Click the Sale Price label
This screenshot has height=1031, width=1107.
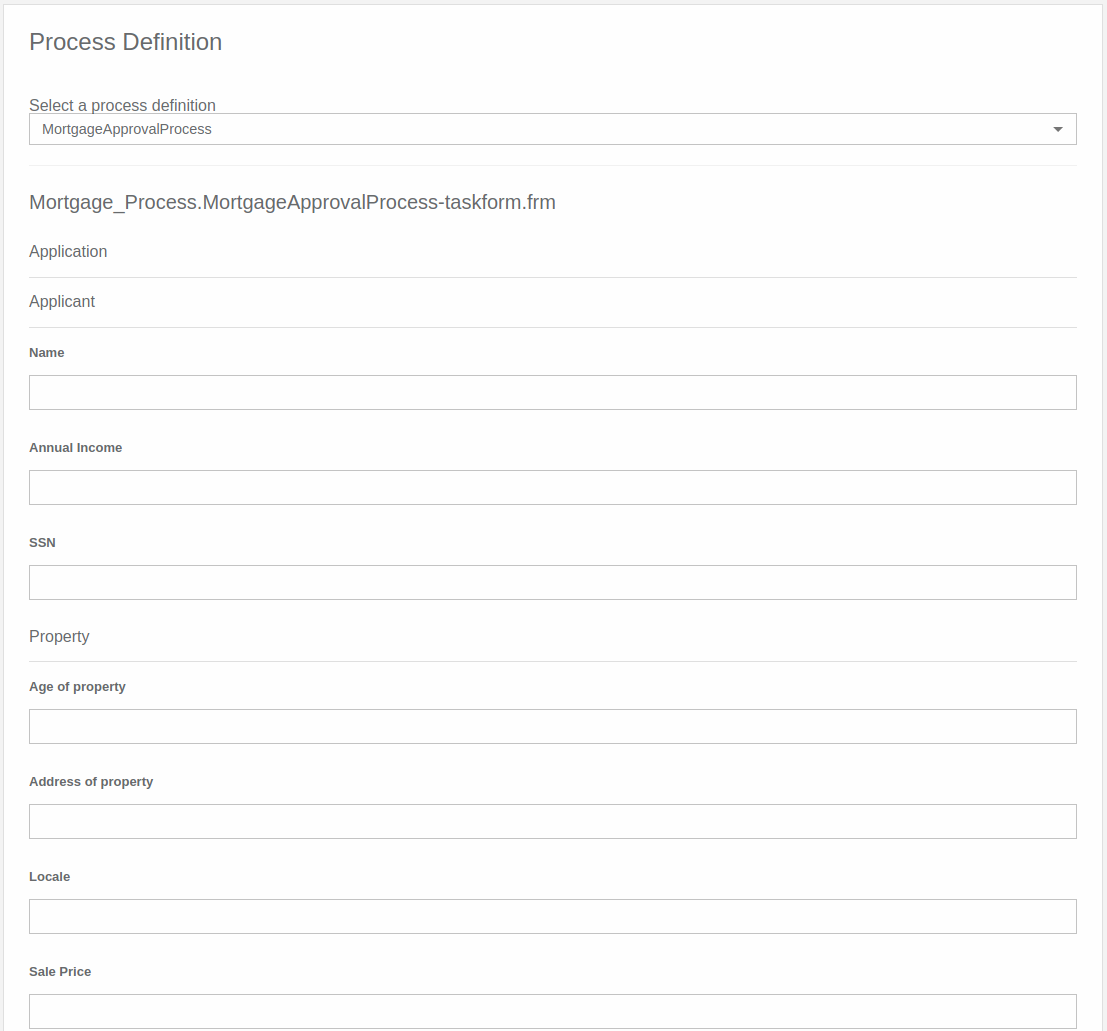[x=60, y=971]
